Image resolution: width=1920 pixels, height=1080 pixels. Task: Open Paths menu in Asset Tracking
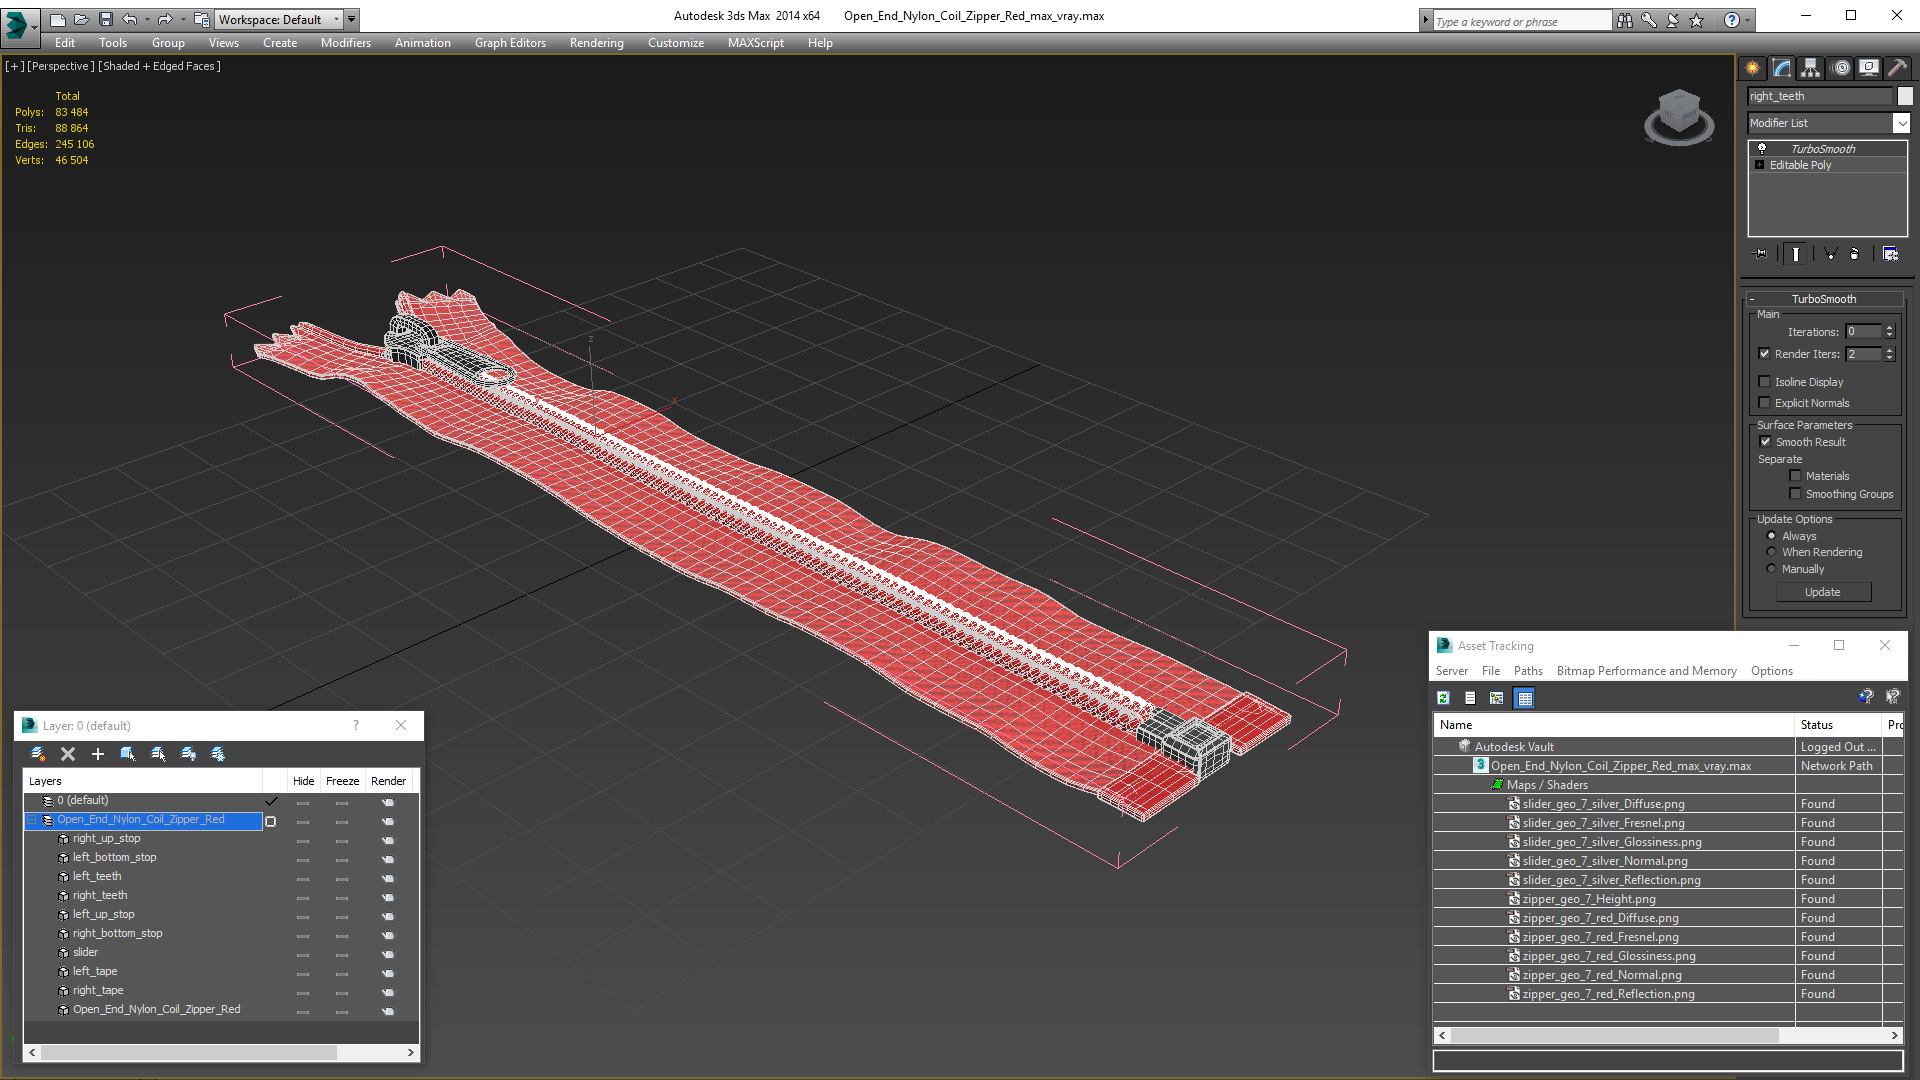[1527, 671]
